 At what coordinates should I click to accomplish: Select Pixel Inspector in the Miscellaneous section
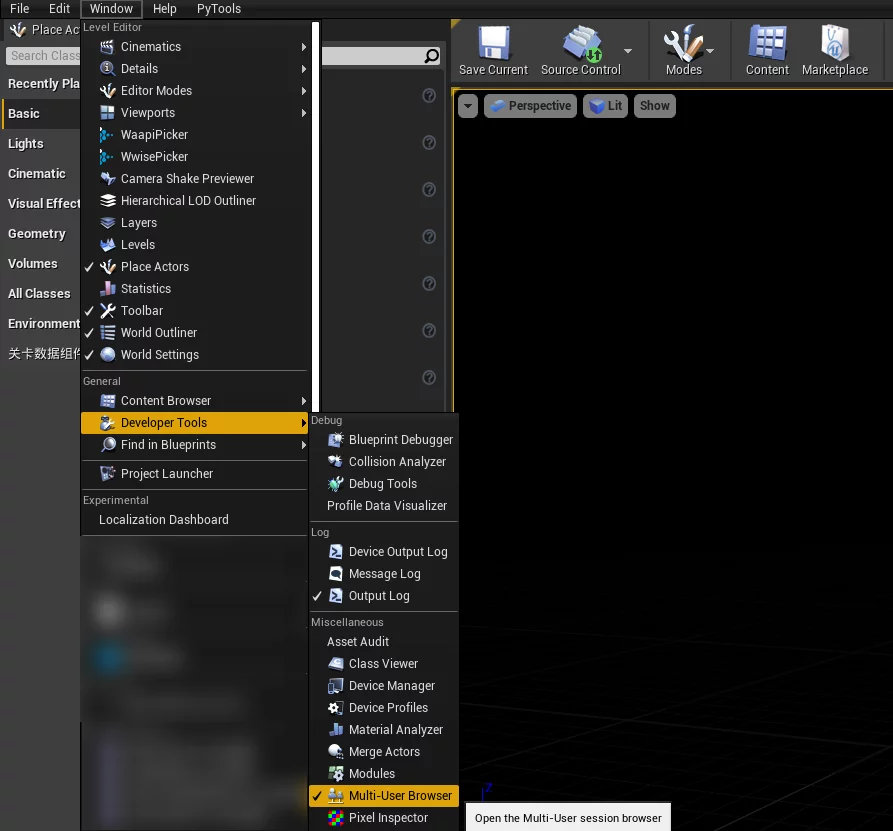(388, 818)
